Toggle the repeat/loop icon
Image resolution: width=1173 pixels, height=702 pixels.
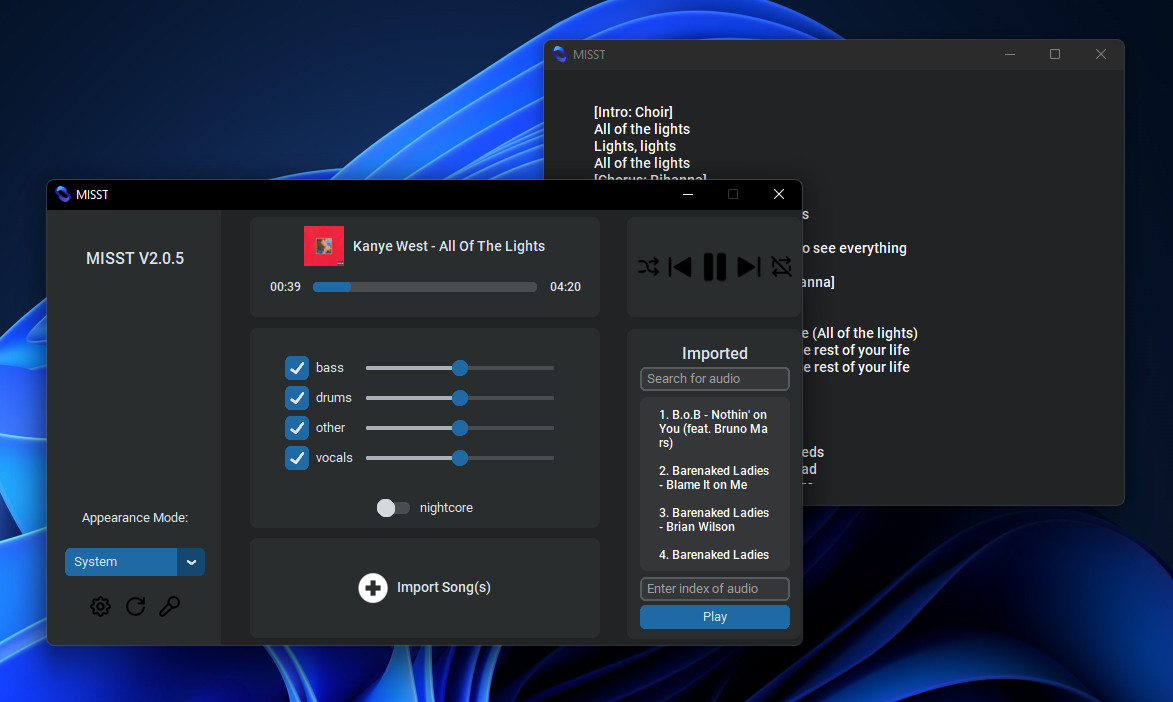(781, 266)
